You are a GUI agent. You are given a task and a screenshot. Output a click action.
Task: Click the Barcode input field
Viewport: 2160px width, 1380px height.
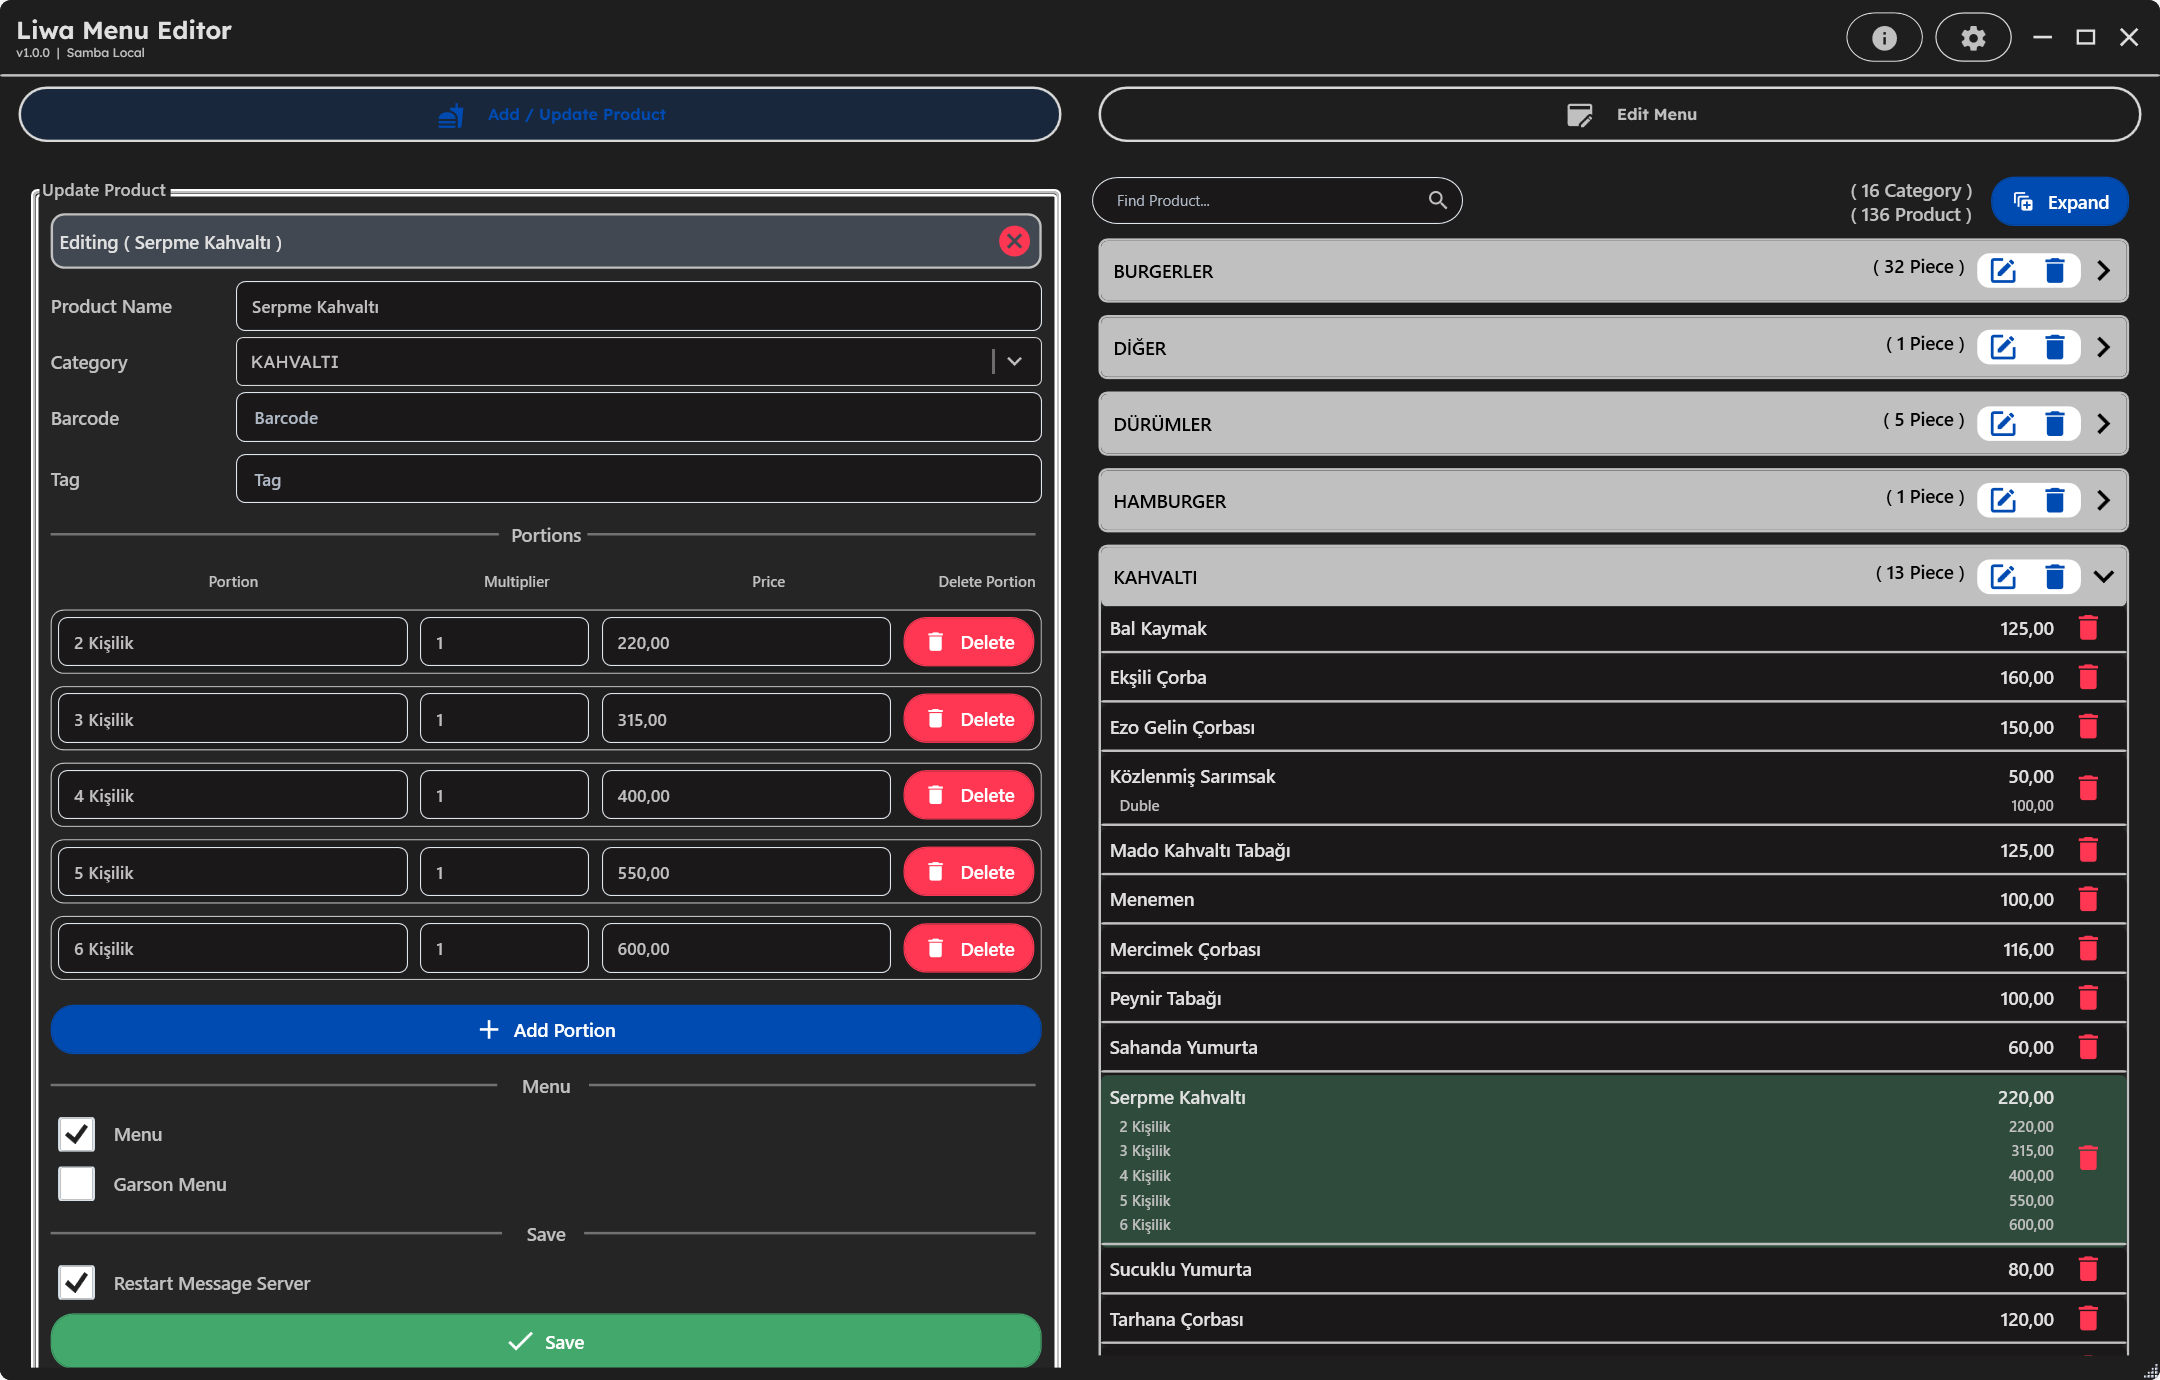(x=638, y=418)
